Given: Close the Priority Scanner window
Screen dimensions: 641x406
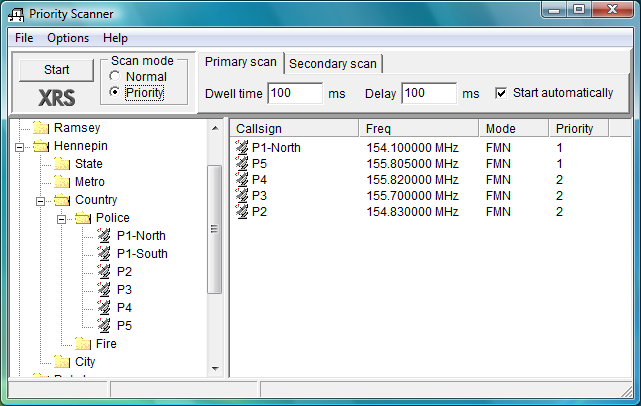Looking at the screenshot, I should coord(612,9).
